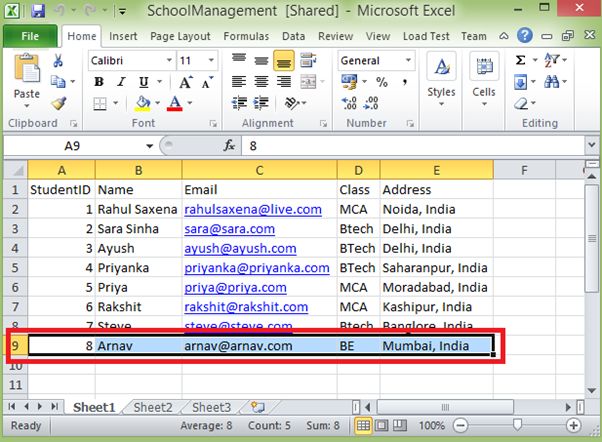The height and width of the screenshot is (442, 602).
Task: Open Name Box A9 dropdown arrow
Action: pyautogui.click(x=149, y=146)
